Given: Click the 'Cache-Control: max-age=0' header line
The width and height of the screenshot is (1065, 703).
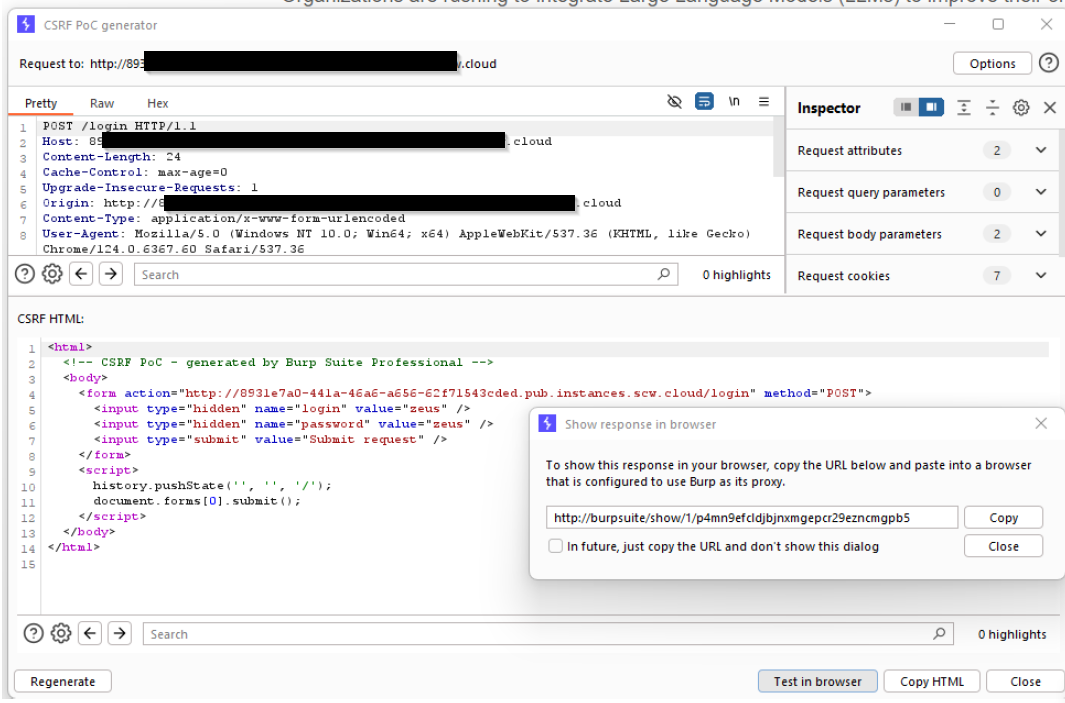Looking at the screenshot, I should pos(134,172).
